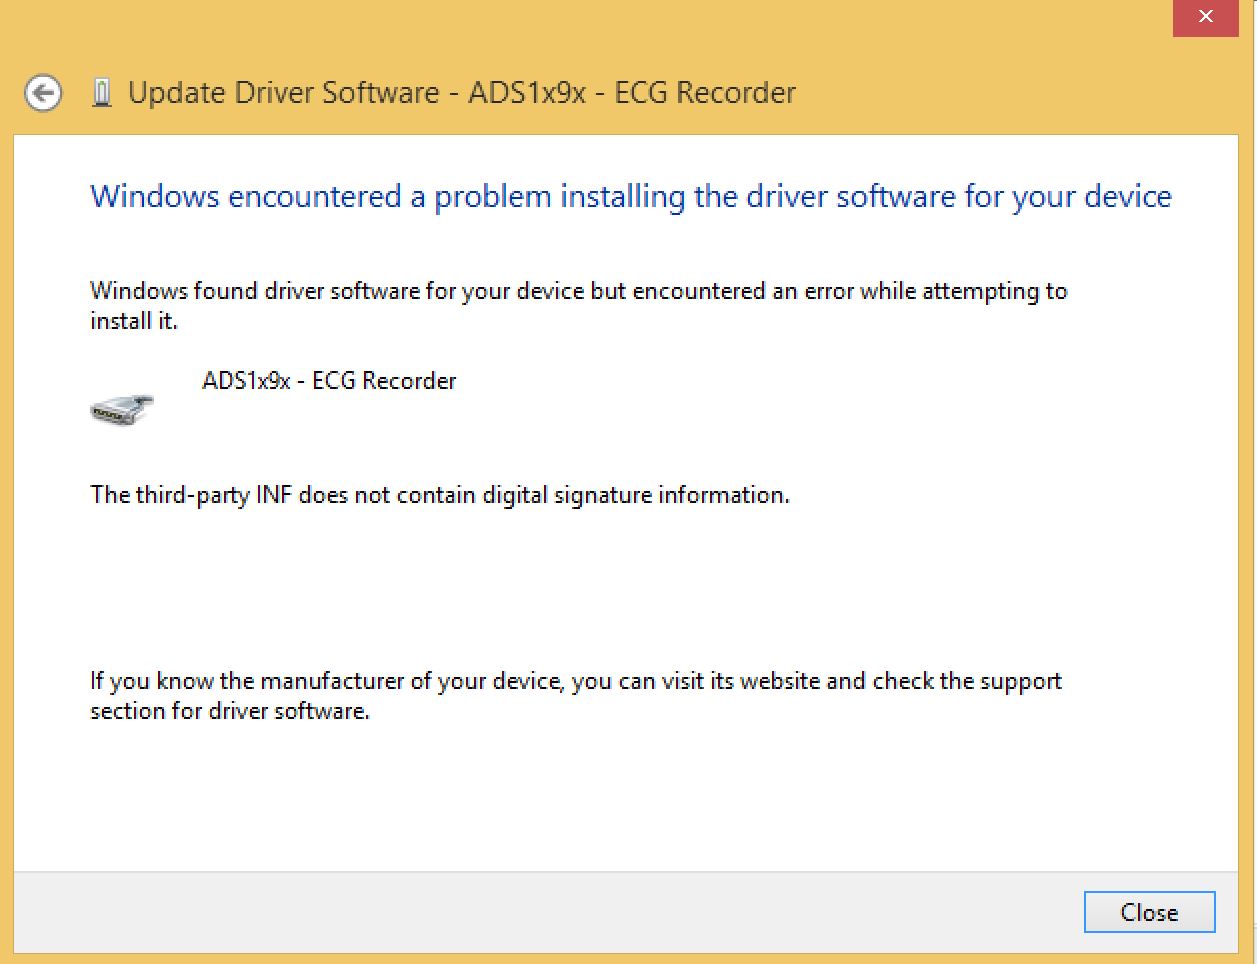Image resolution: width=1257 pixels, height=964 pixels.
Task: Click the serial connector device icon
Action: coord(122,407)
